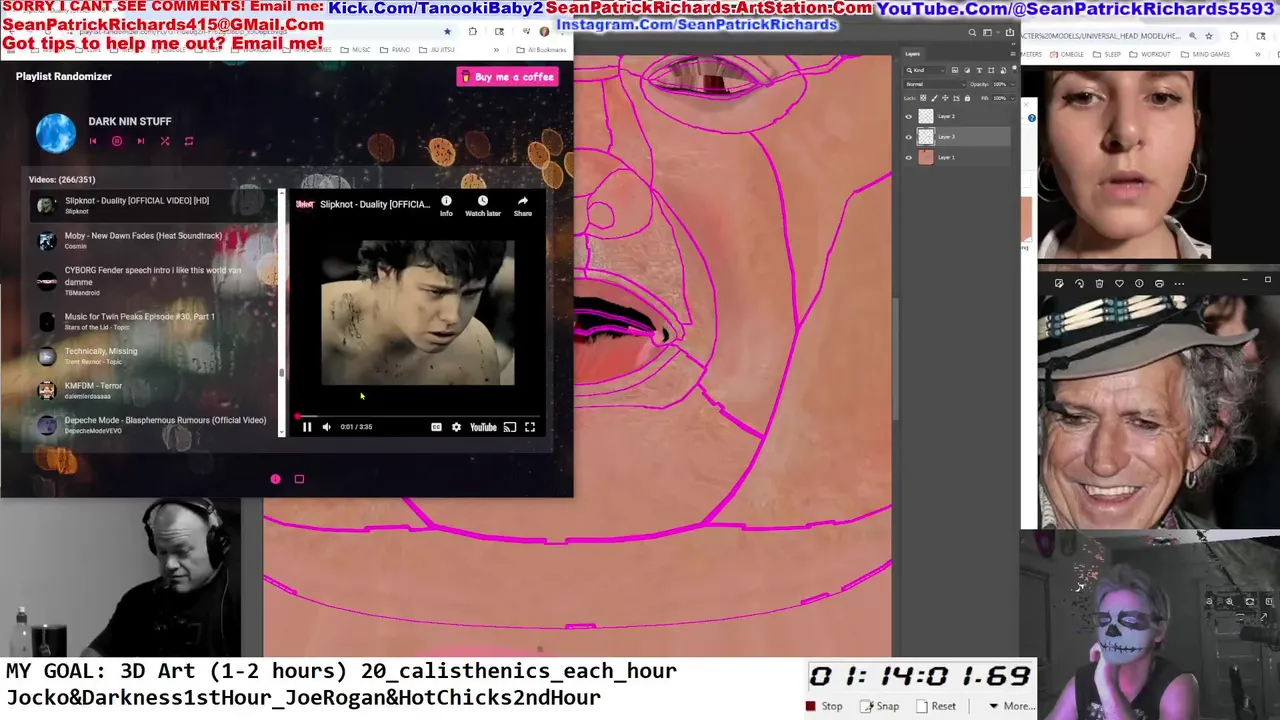Hide Layer 2 via eye icon
Screen dimensions: 1280x720
click(x=909, y=117)
